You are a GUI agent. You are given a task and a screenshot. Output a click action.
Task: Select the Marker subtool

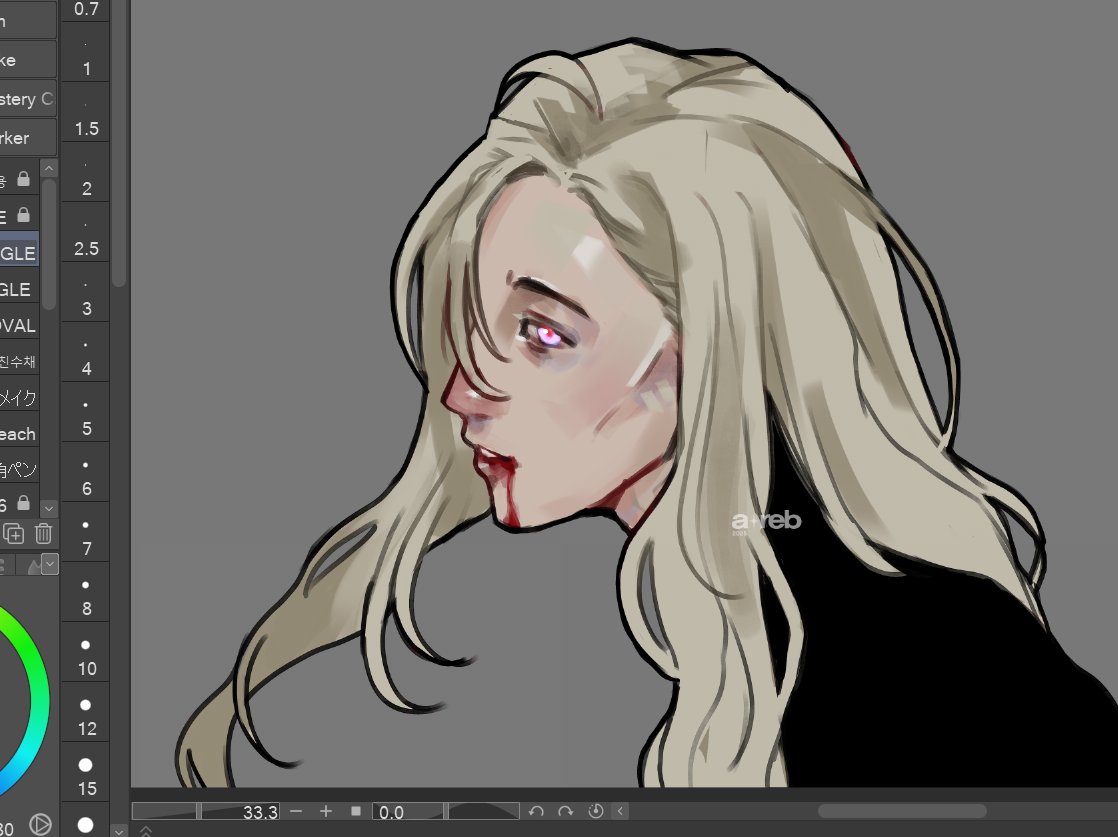point(20,135)
